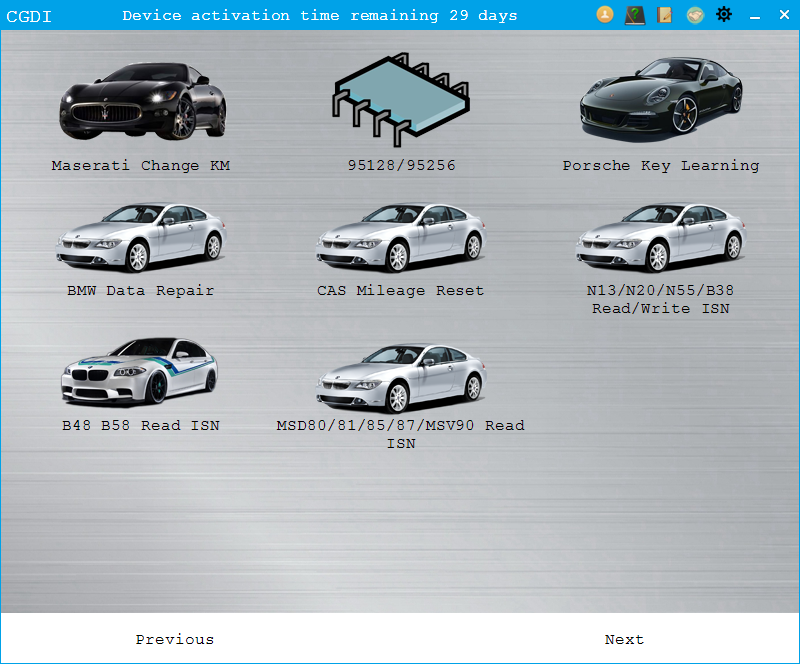Open the help book with question mark
Screen dimensions: 800x664
(635, 15)
